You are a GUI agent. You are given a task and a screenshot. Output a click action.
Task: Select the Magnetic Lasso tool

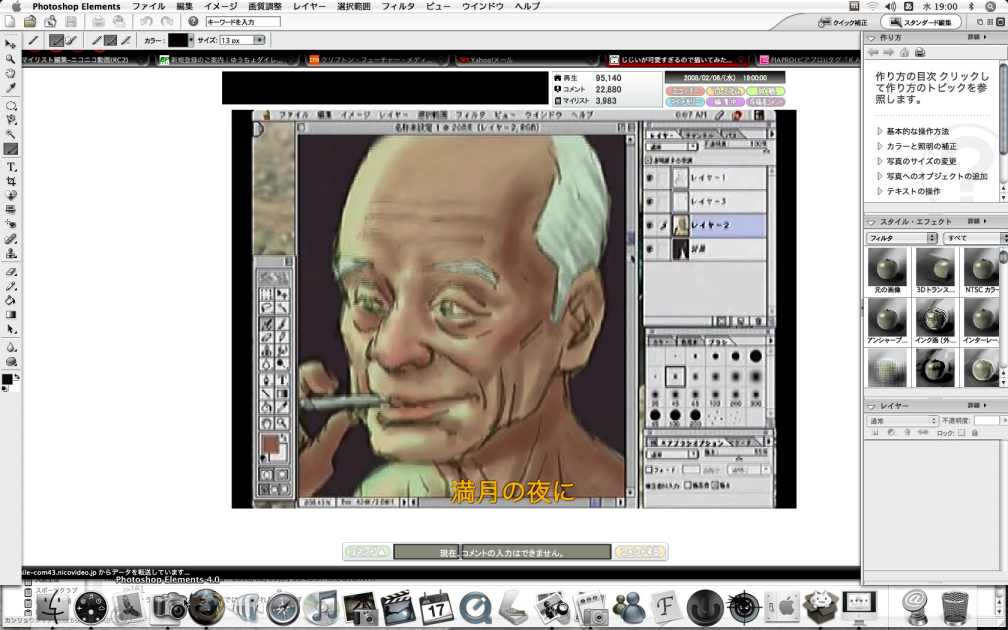(10, 120)
